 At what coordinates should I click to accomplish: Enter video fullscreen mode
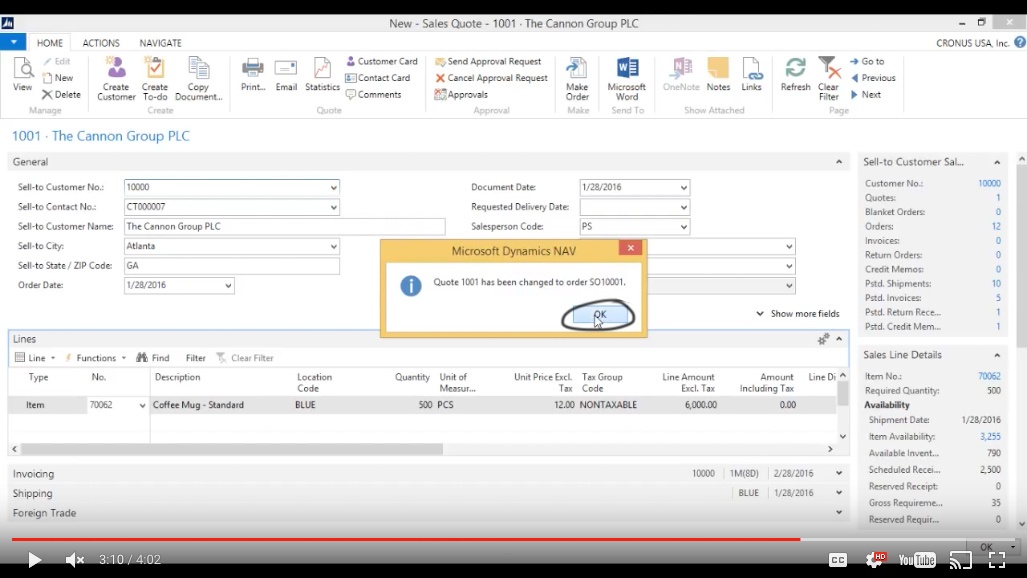coord(997,560)
